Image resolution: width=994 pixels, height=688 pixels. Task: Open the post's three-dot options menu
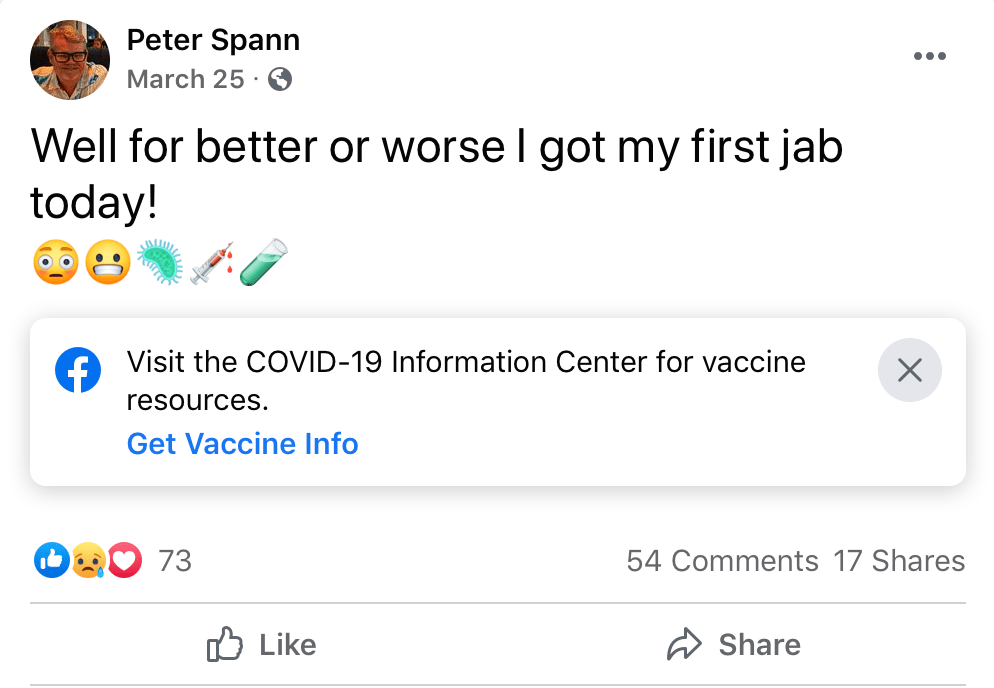tap(929, 56)
